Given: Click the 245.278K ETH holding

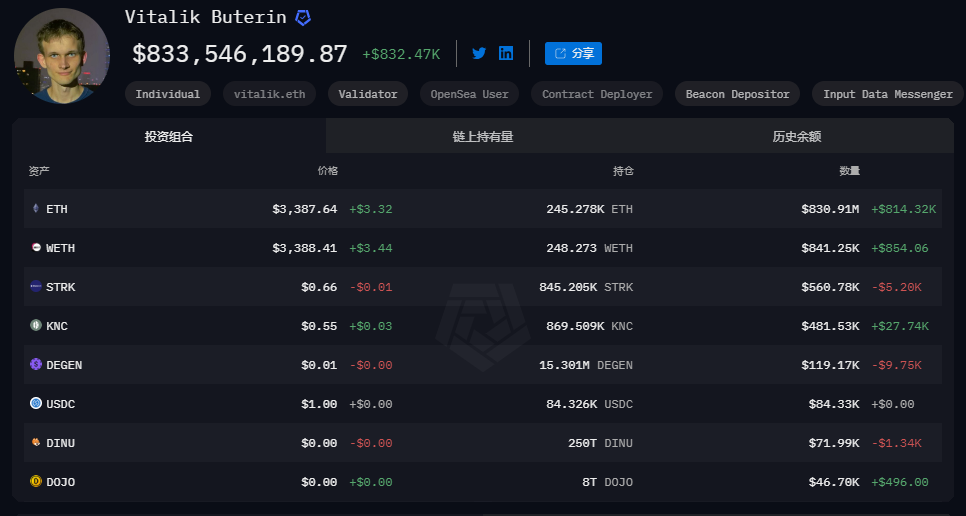Looking at the screenshot, I should pos(590,209).
